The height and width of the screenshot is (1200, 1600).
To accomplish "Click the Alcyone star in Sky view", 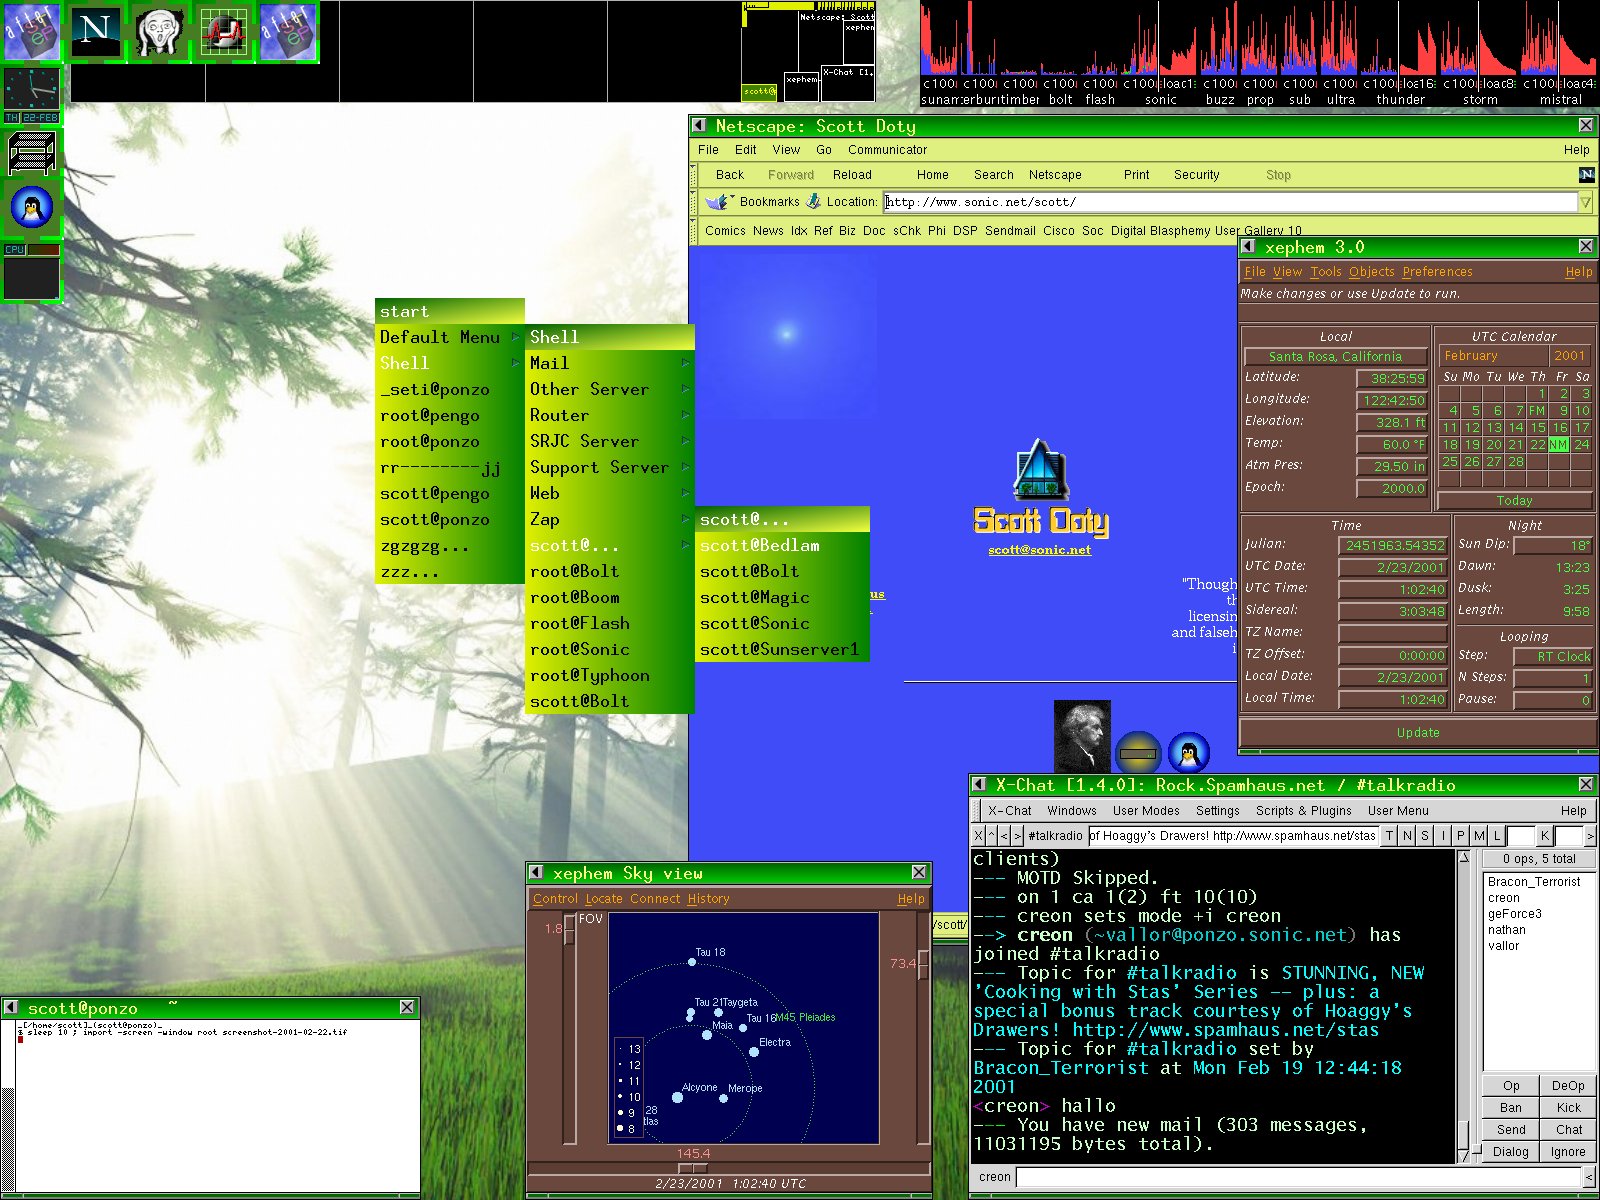I will click(677, 1097).
